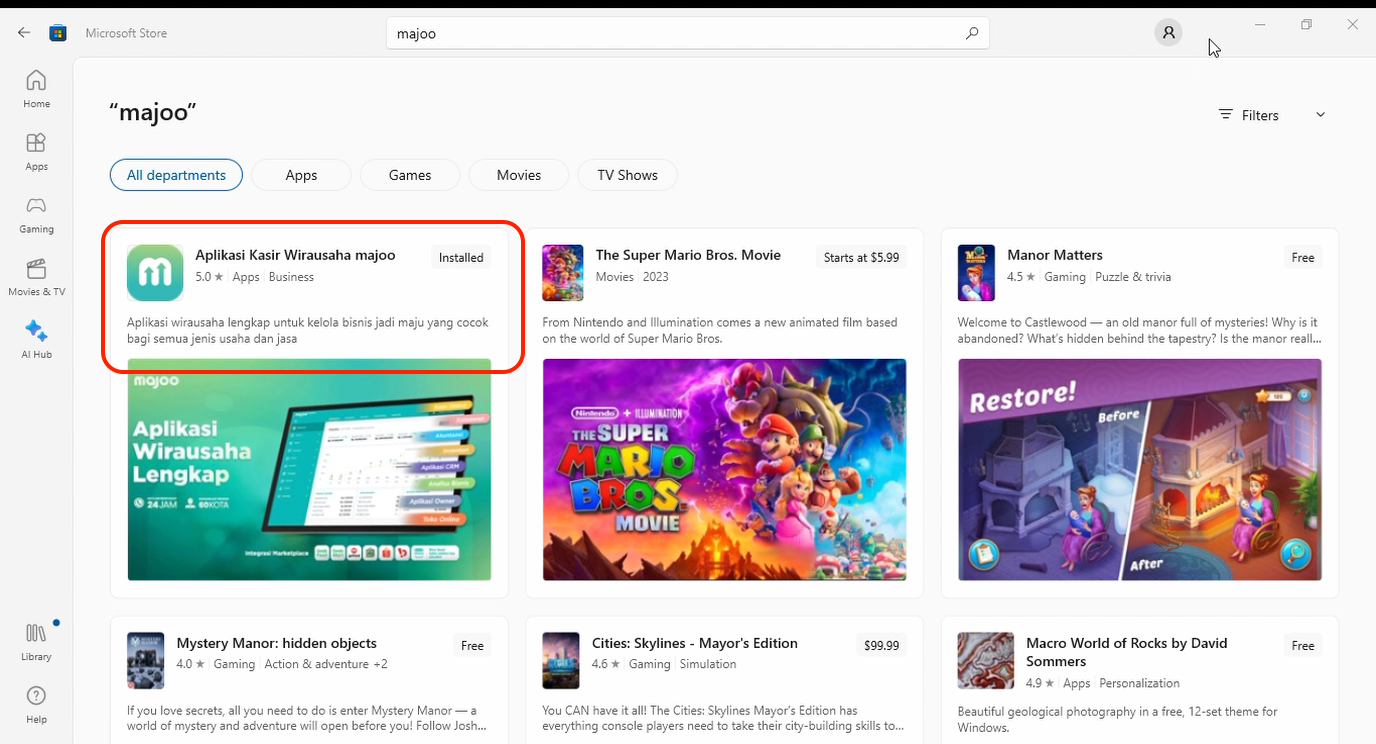Click the "majoo" search results heading
The image size is (1376, 744).
(153, 112)
